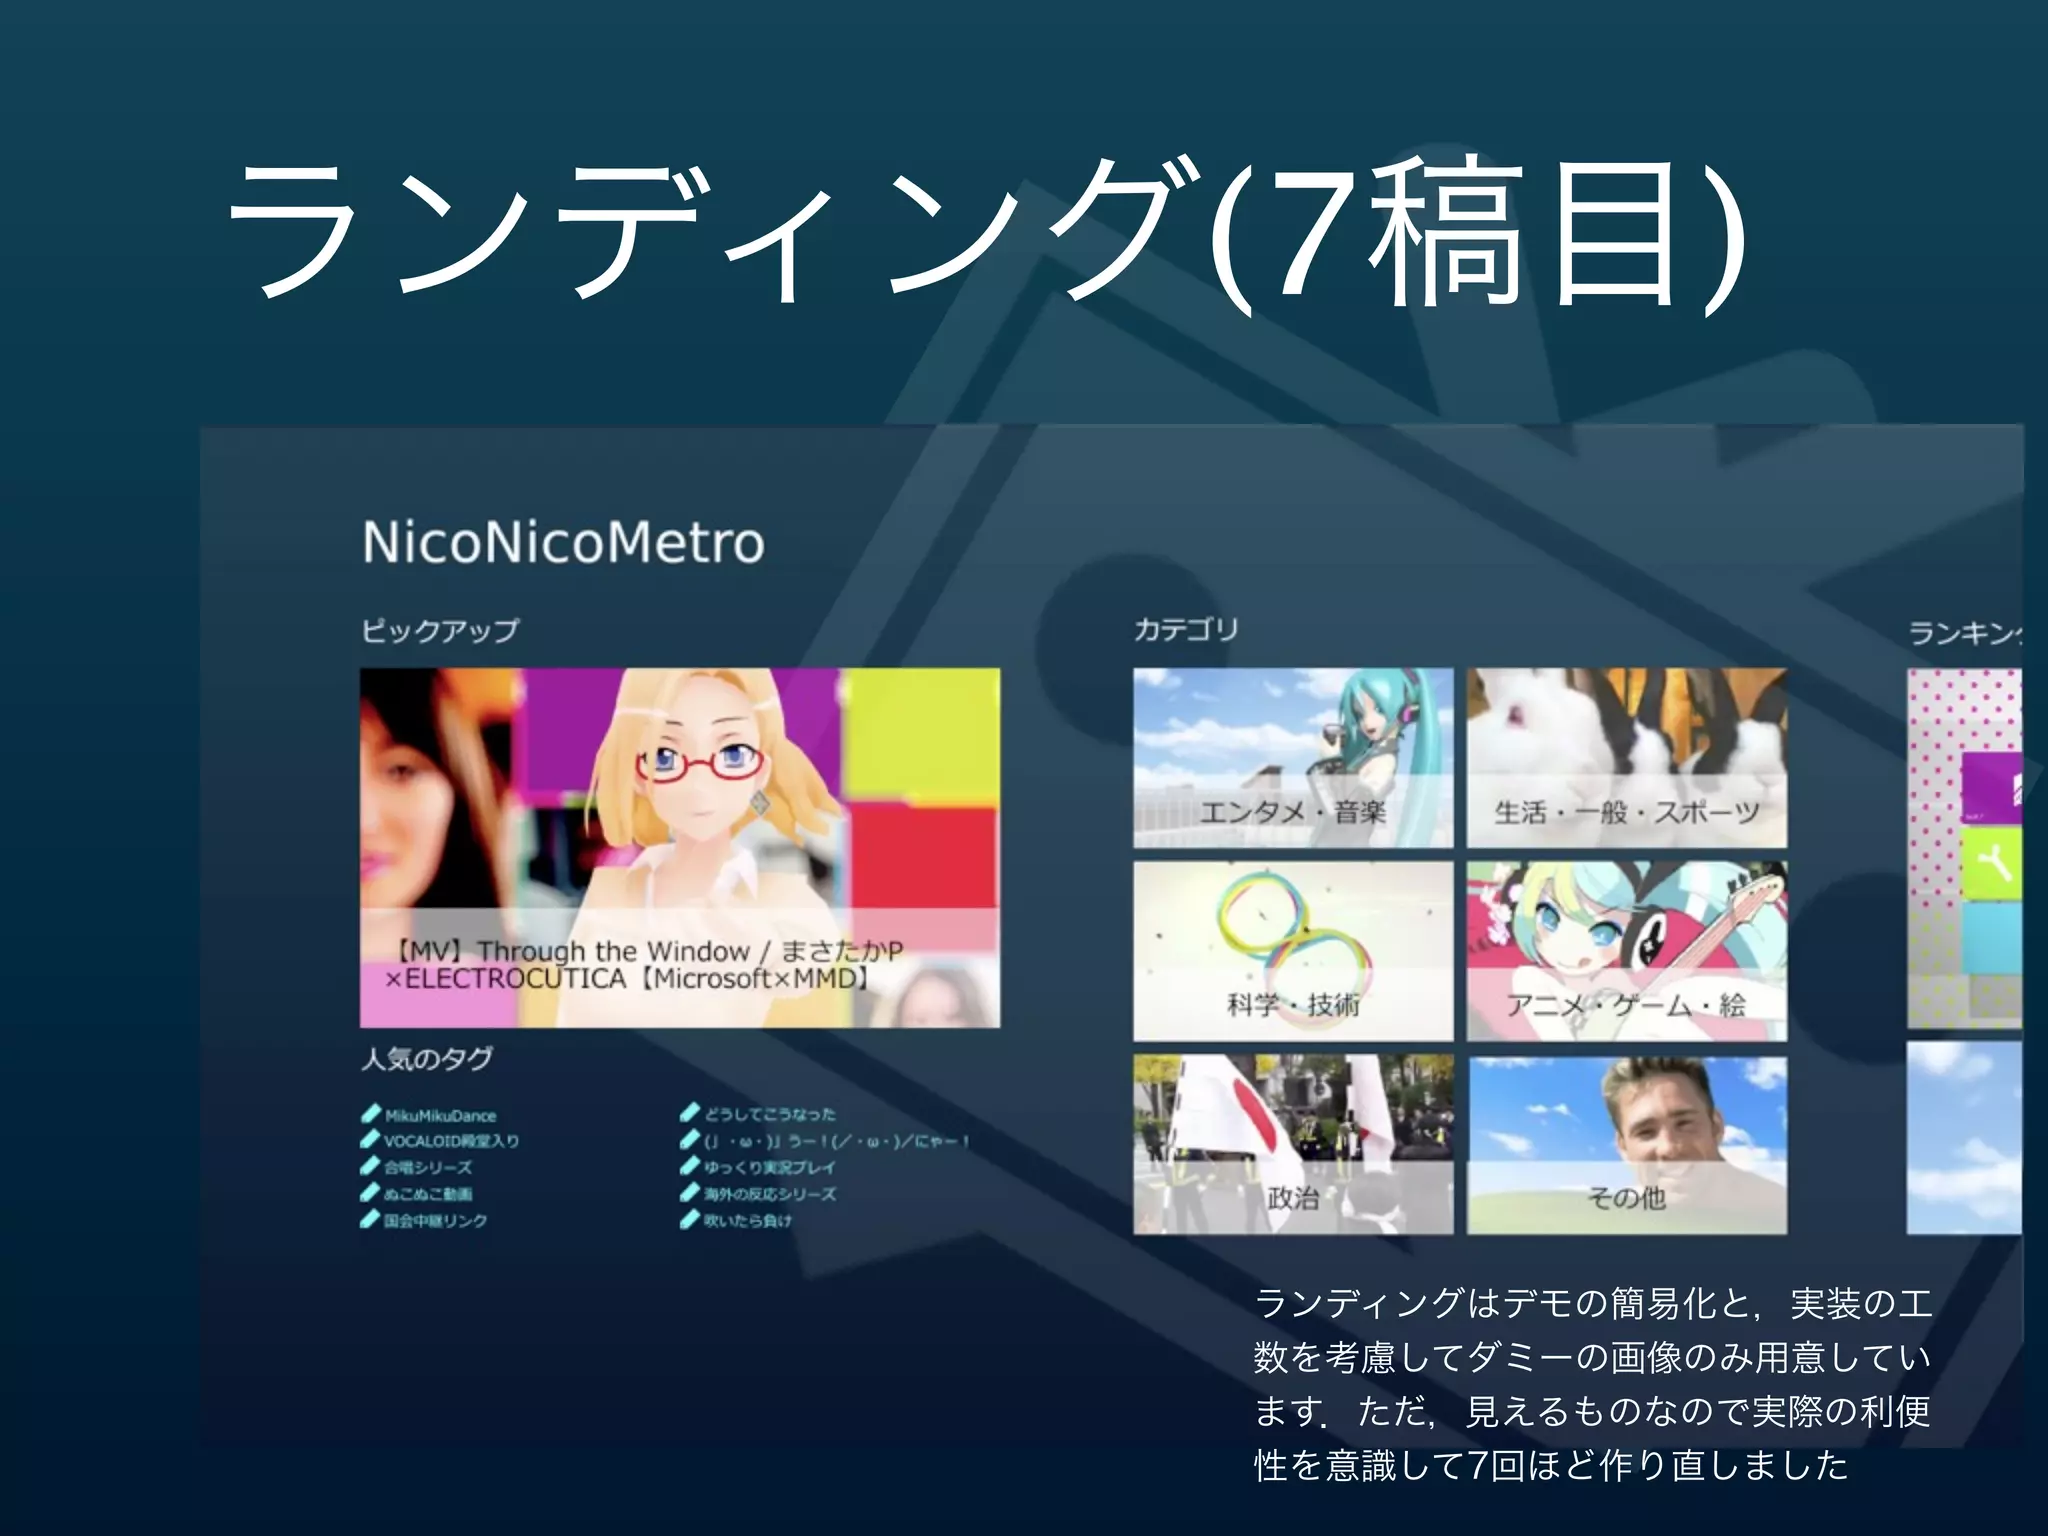The width and height of the screenshot is (2048, 1536).
Task: Click the tag icon next to 海外の反応シリーズ
Action: (x=689, y=1192)
